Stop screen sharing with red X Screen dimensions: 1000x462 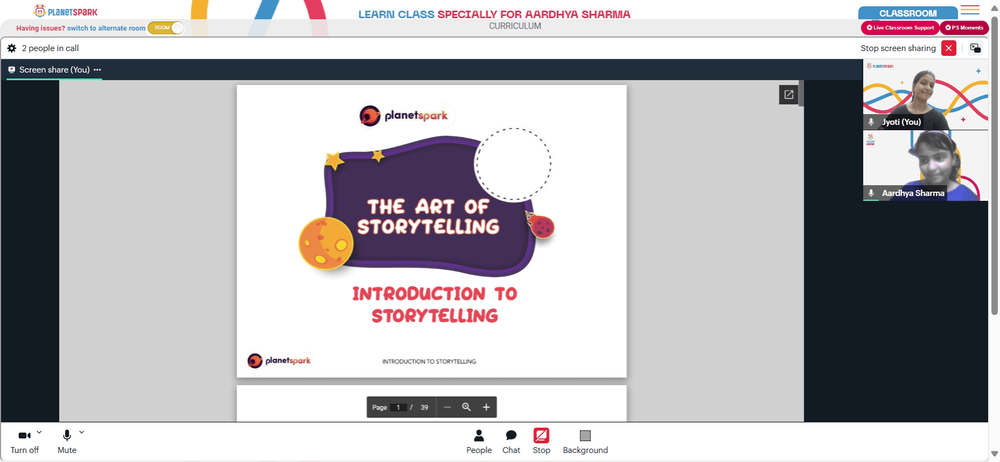(x=948, y=48)
